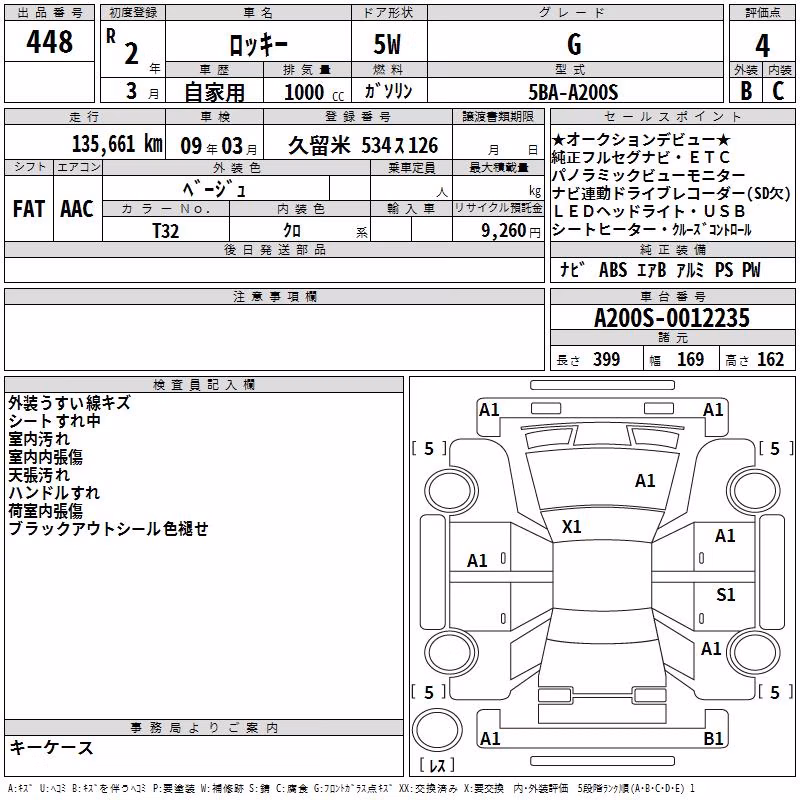The height and width of the screenshot is (800, 800).
Task: Click the overall evaluation score 4
Action: (x=762, y=46)
